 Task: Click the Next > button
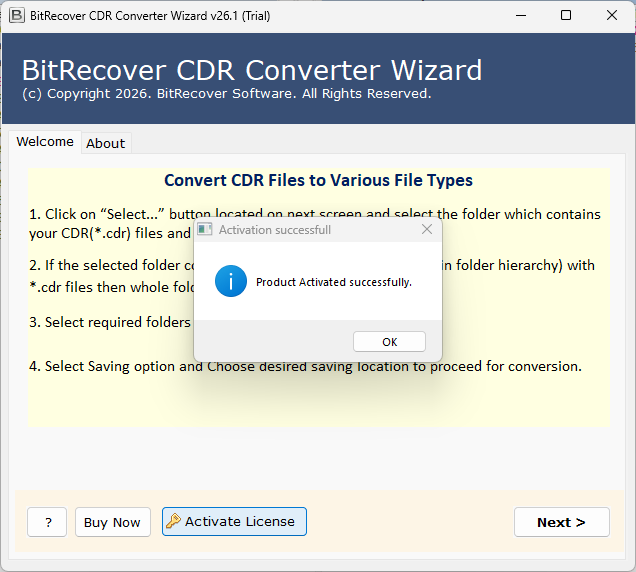pos(562,522)
